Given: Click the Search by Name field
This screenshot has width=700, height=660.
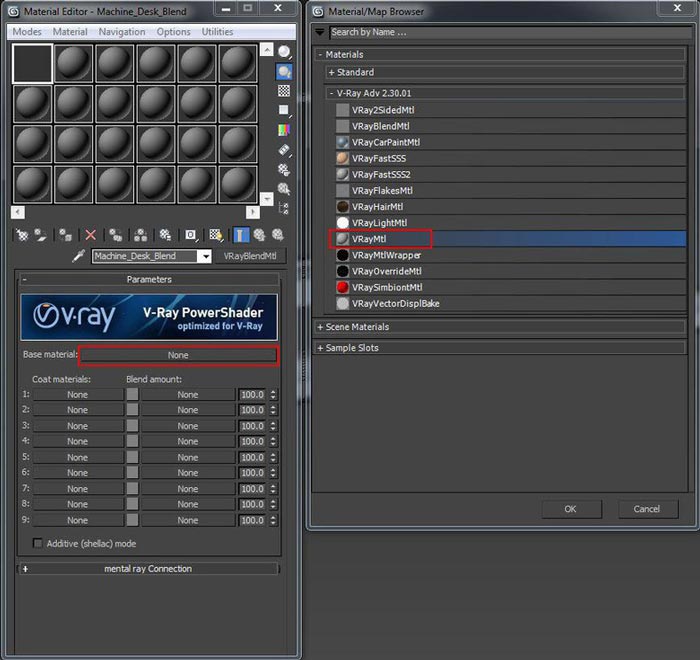Looking at the screenshot, I should coord(510,32).
